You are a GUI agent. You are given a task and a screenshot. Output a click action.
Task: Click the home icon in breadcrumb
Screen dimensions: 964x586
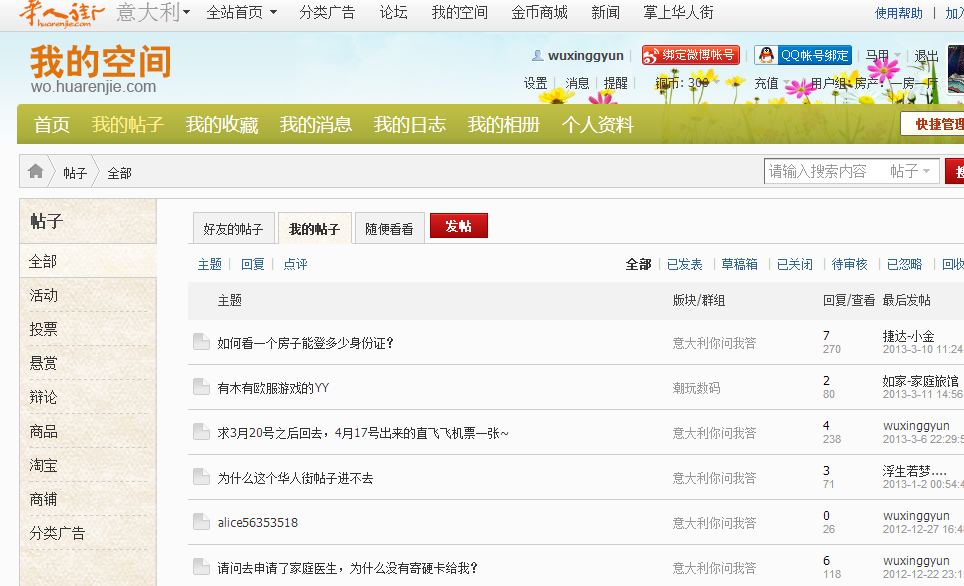(36, 171)
